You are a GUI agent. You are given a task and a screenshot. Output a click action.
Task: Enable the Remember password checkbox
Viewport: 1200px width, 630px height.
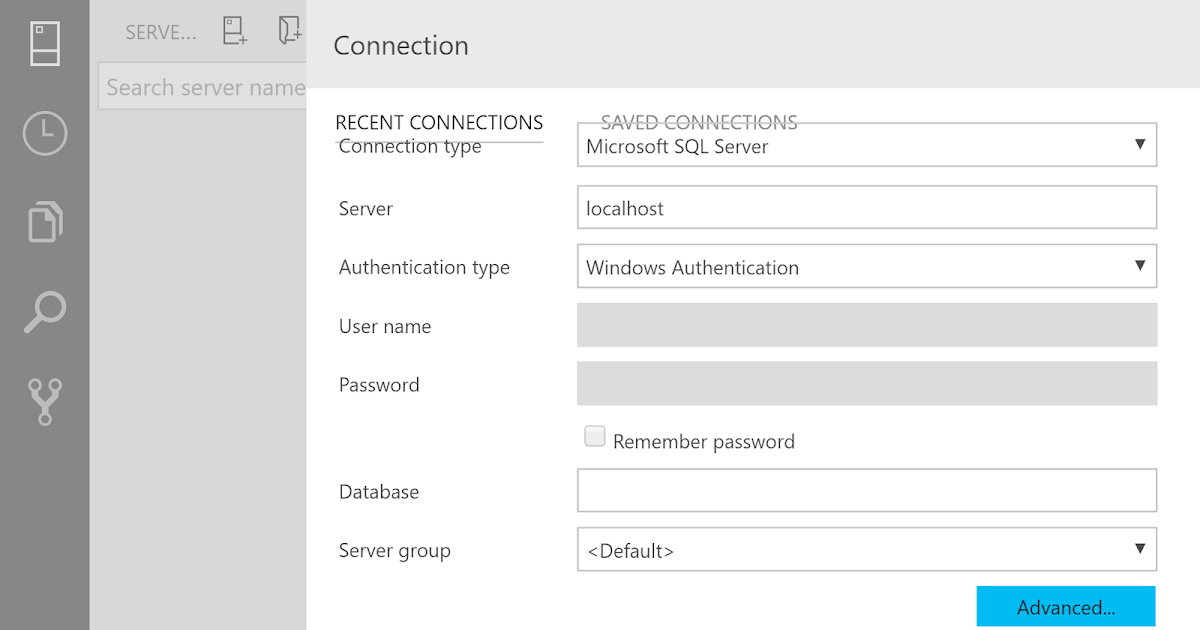pos(595,436)
